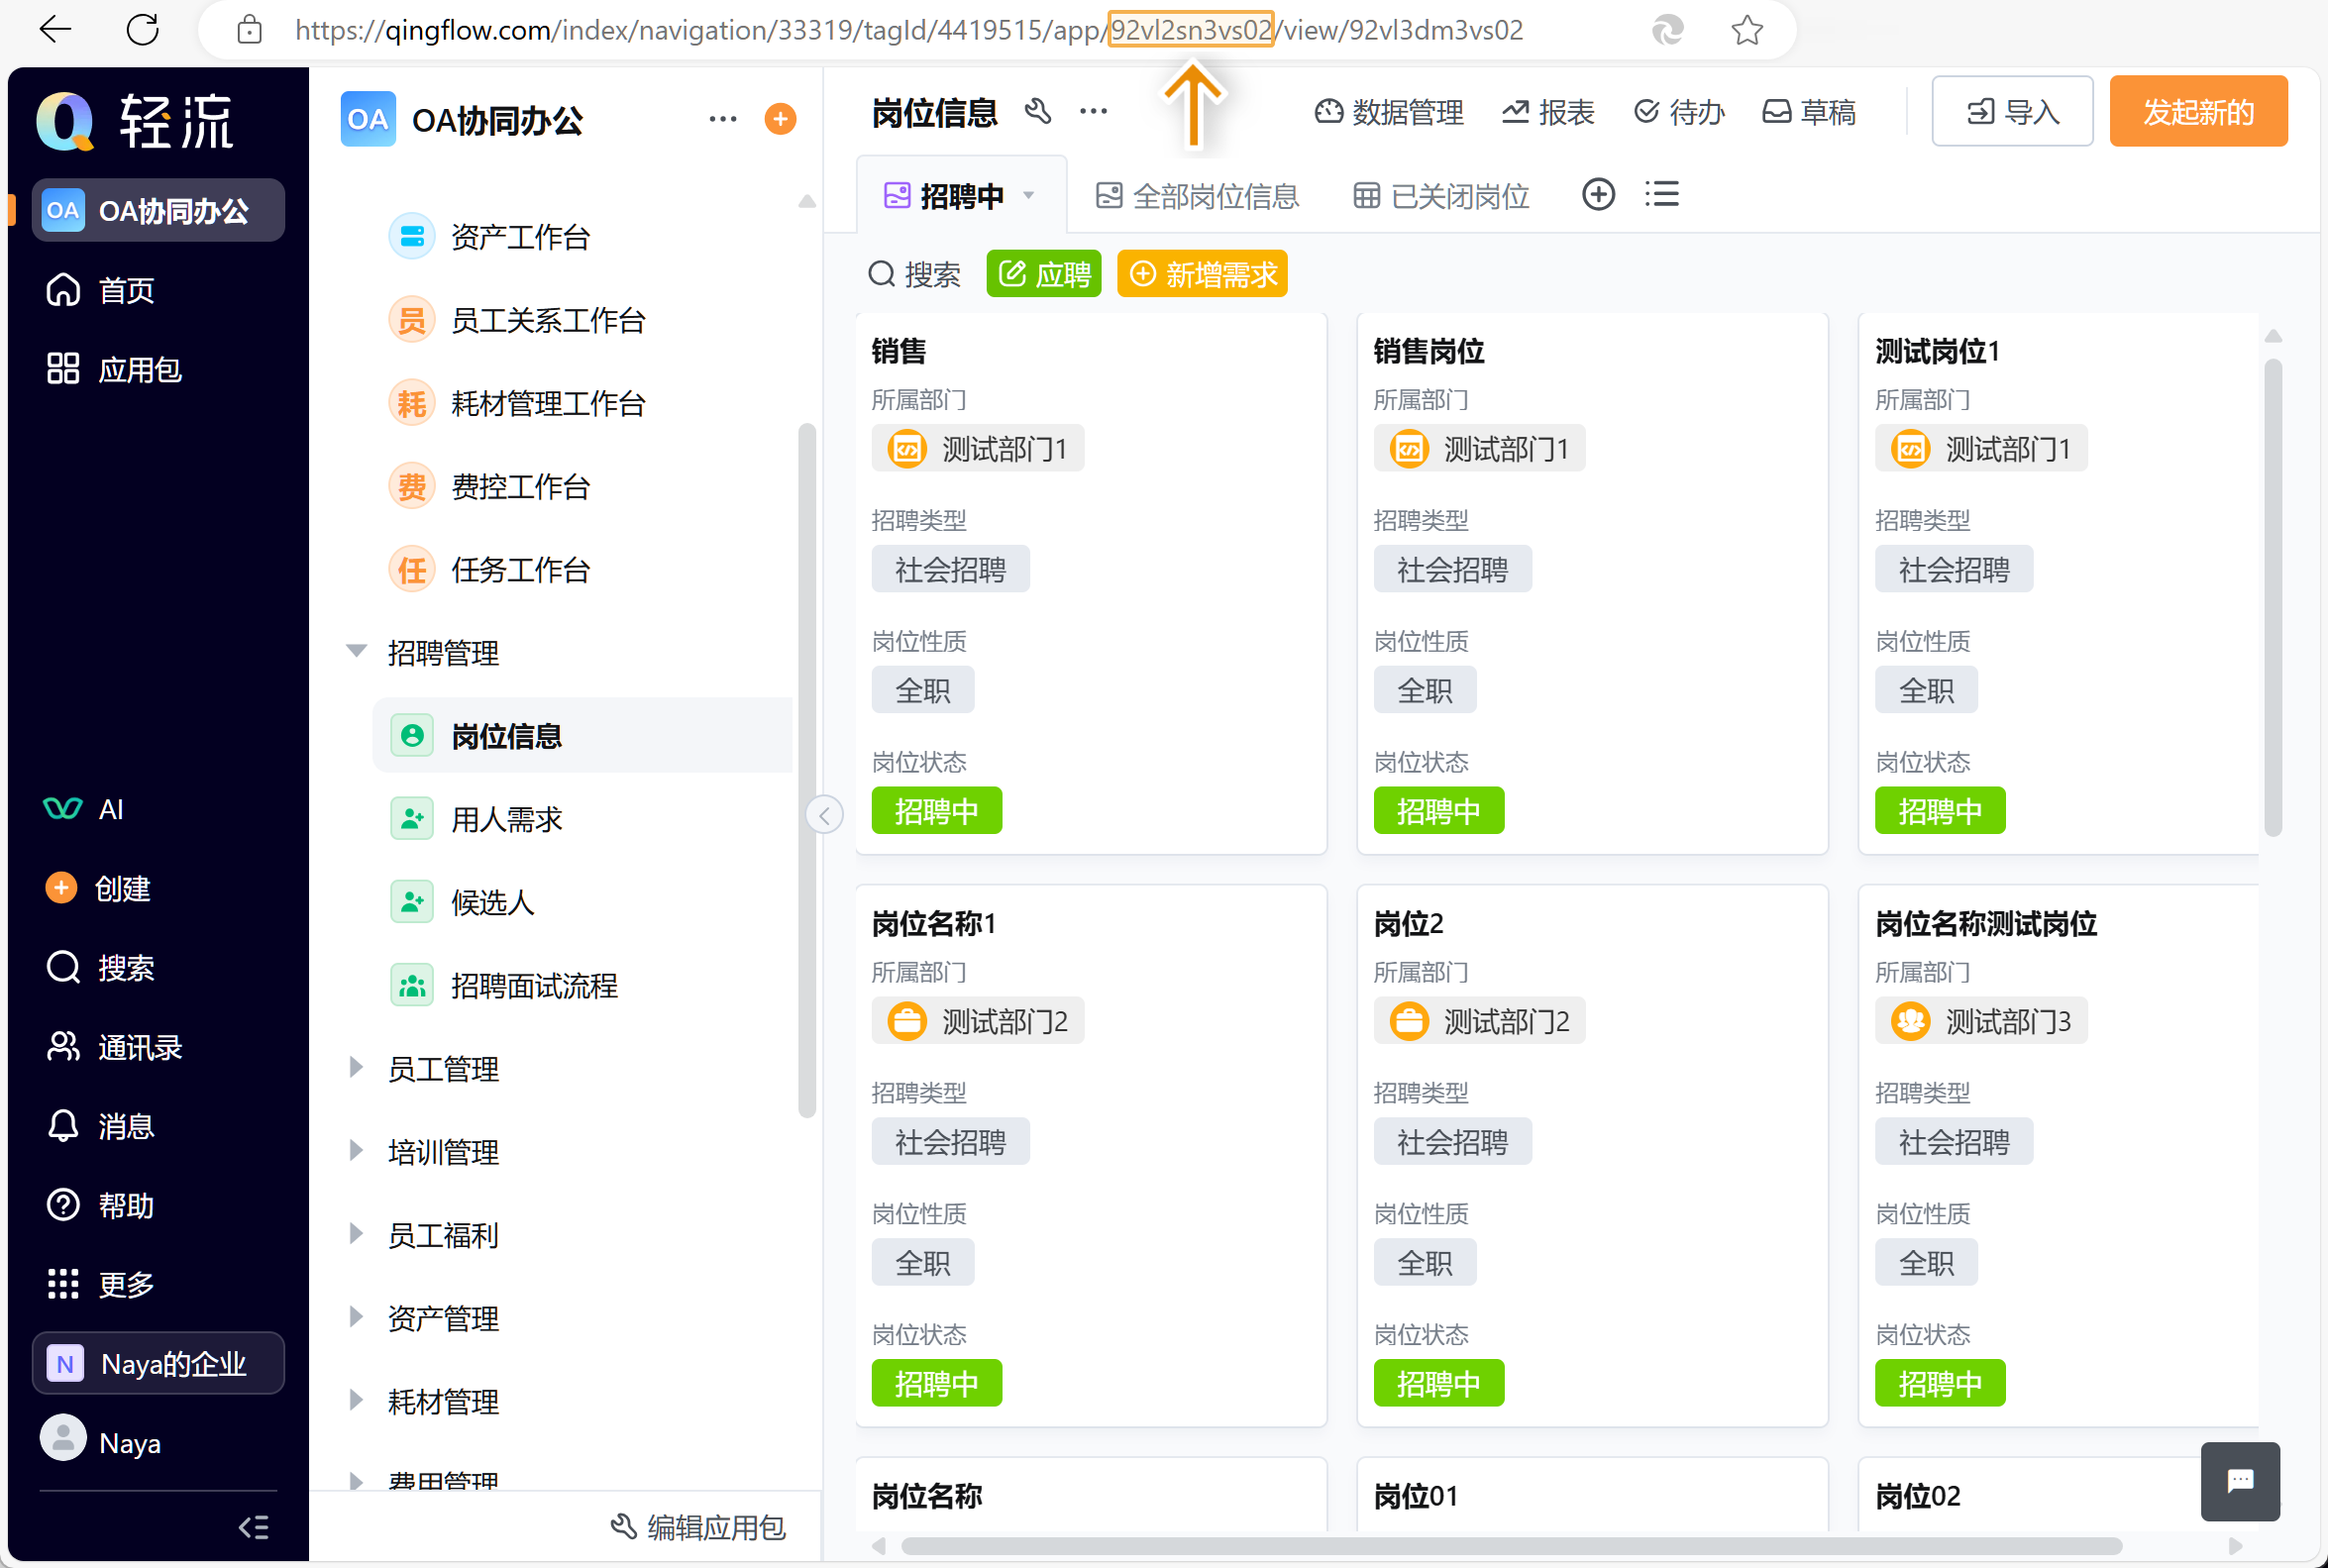Image resolution: width=2328 pixels, height=1568 pixels.
Task: Open the 招聘中 view dropdown arrow
Action: point(1029,195)
